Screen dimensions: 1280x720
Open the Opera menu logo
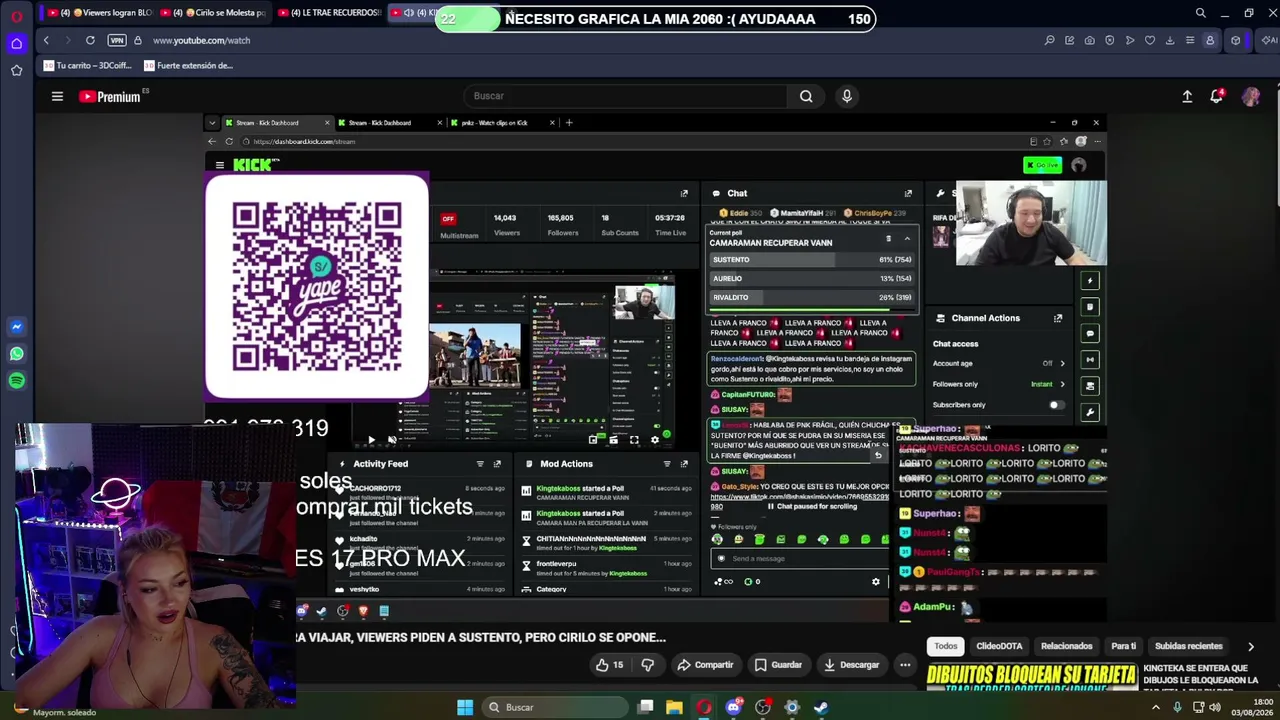[16, 16]
